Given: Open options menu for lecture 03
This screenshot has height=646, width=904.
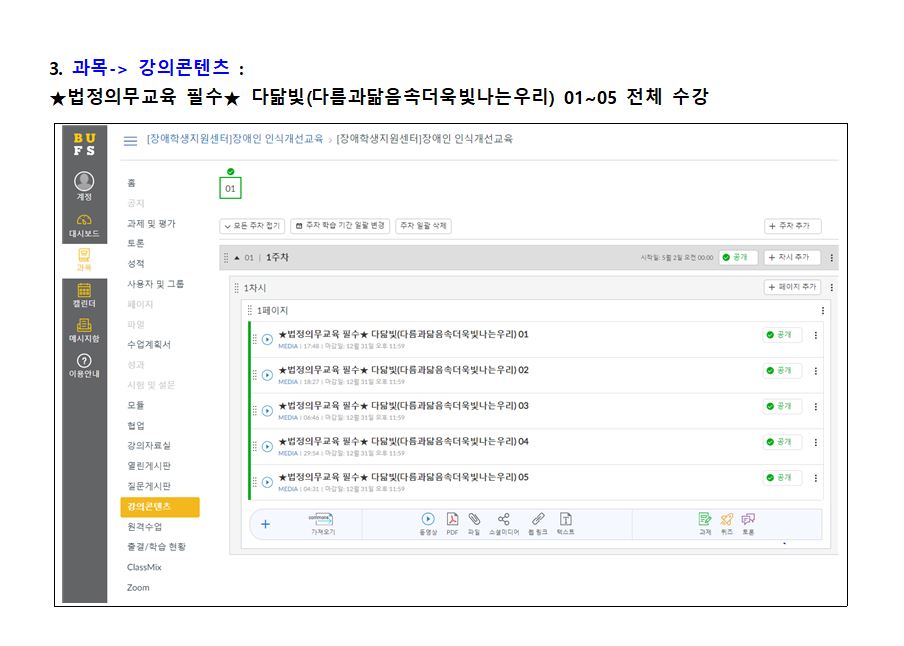Looking at the screenshot, I should click(815, 406).
